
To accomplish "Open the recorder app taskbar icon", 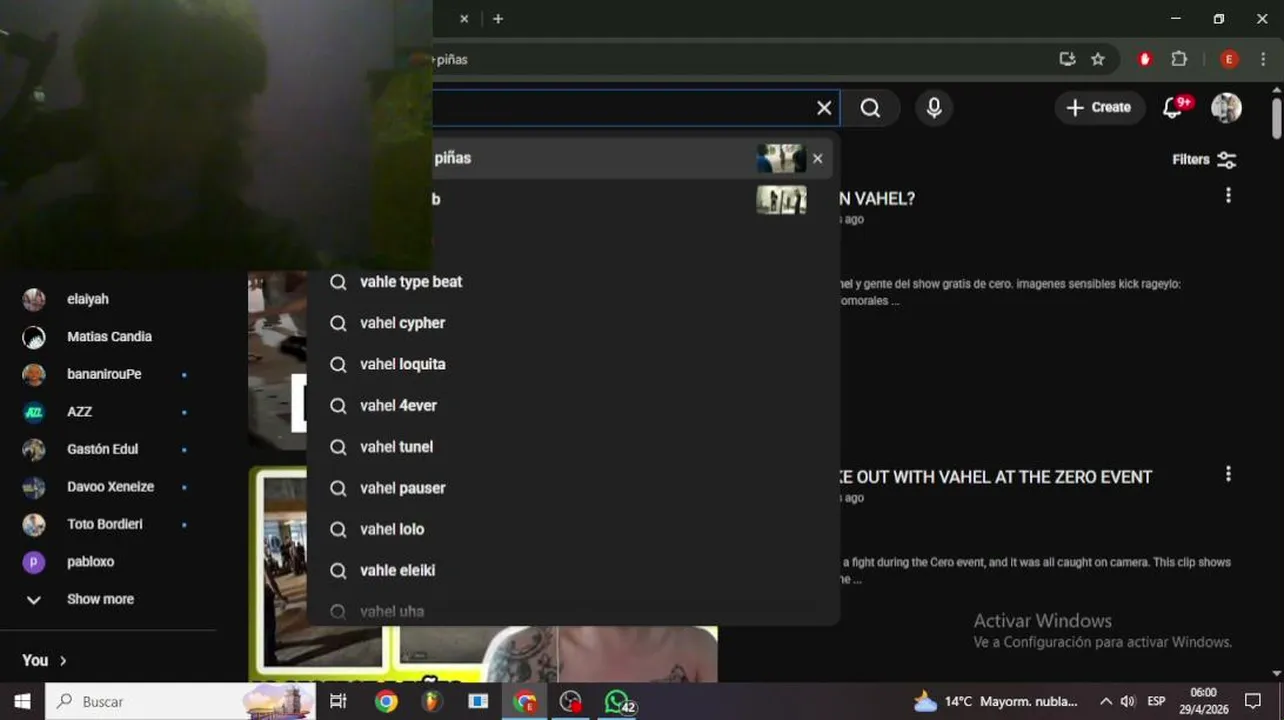I will [571, 701].
